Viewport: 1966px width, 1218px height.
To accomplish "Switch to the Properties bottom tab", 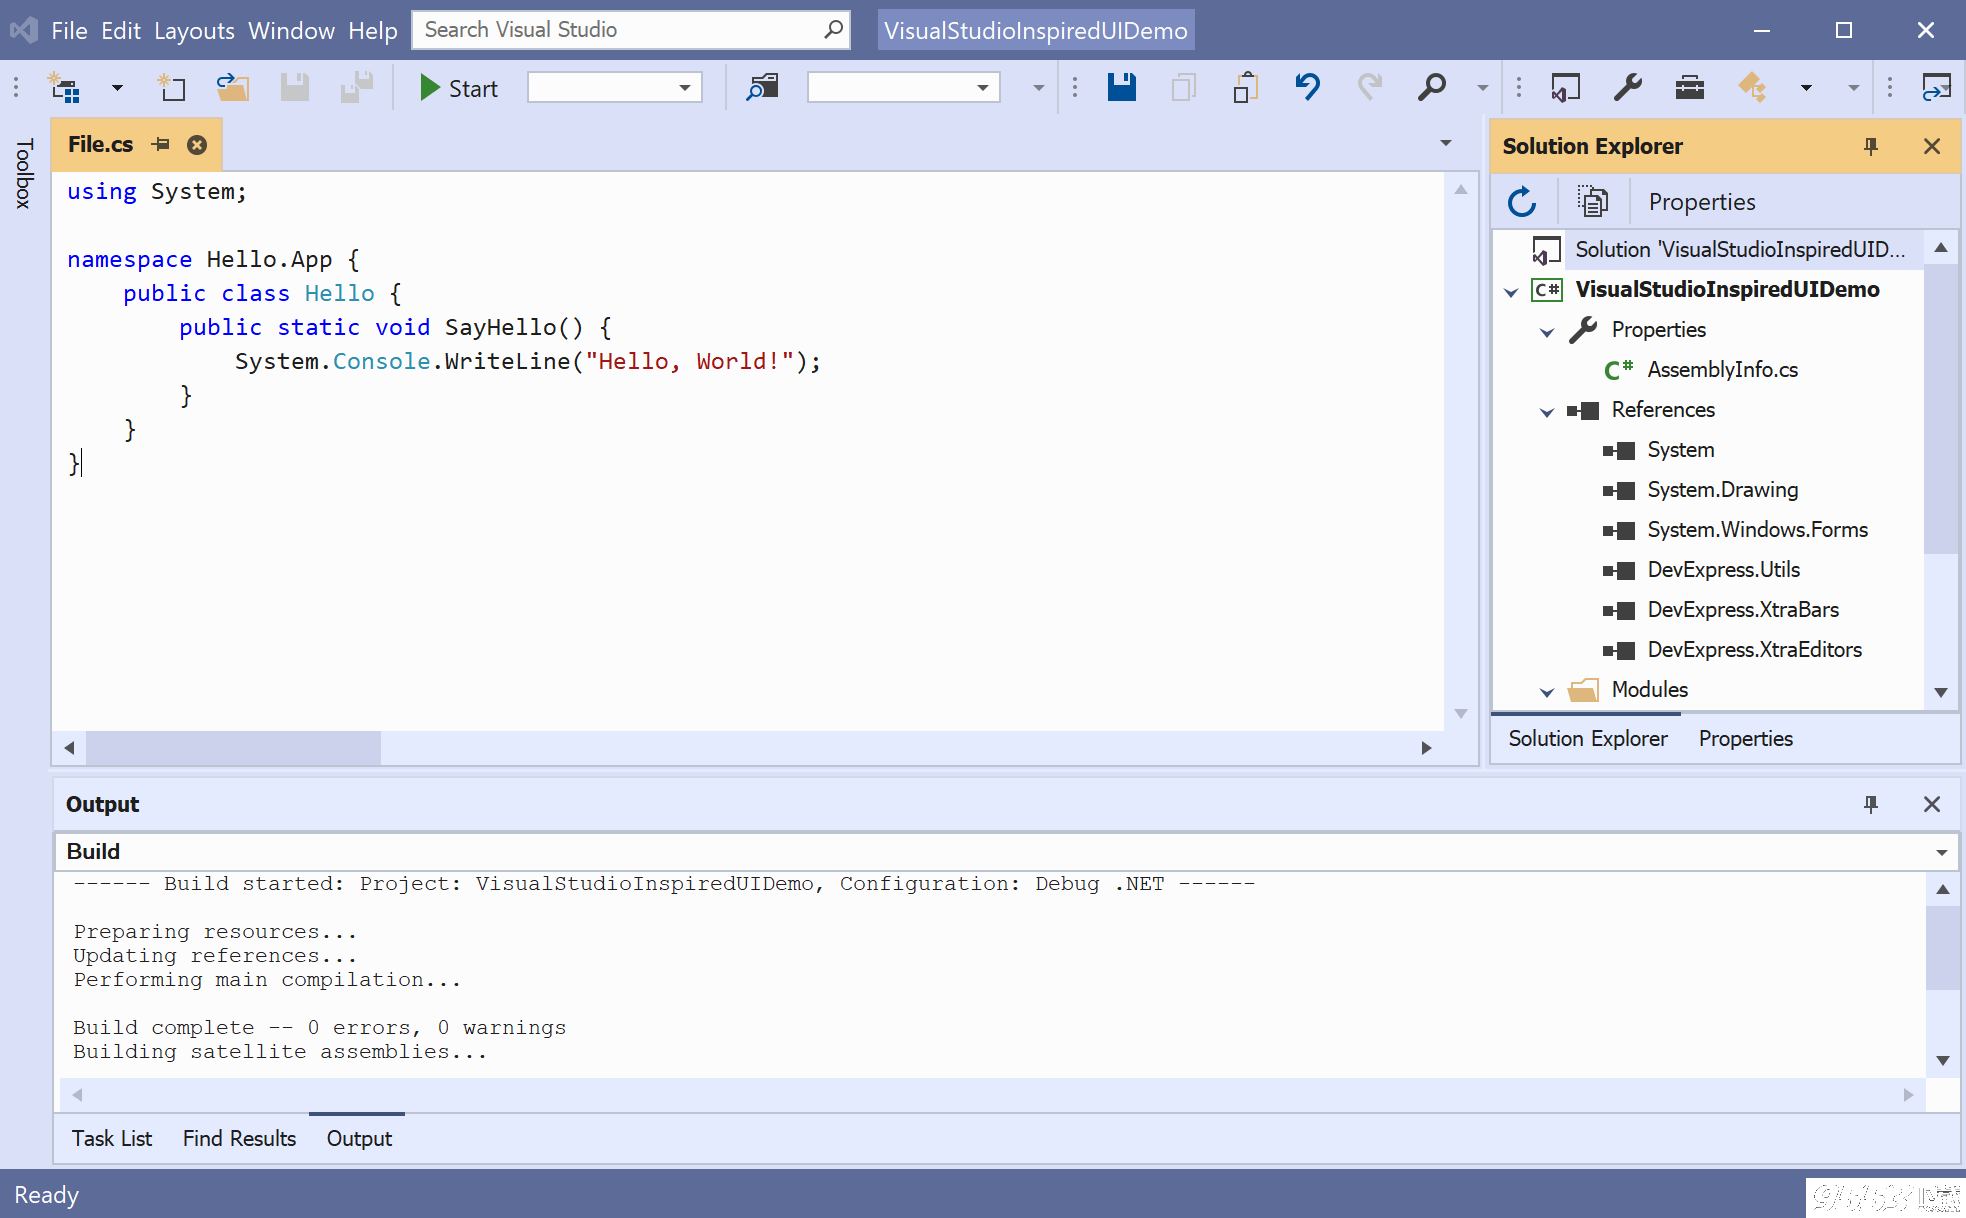I will [1745, 738].
